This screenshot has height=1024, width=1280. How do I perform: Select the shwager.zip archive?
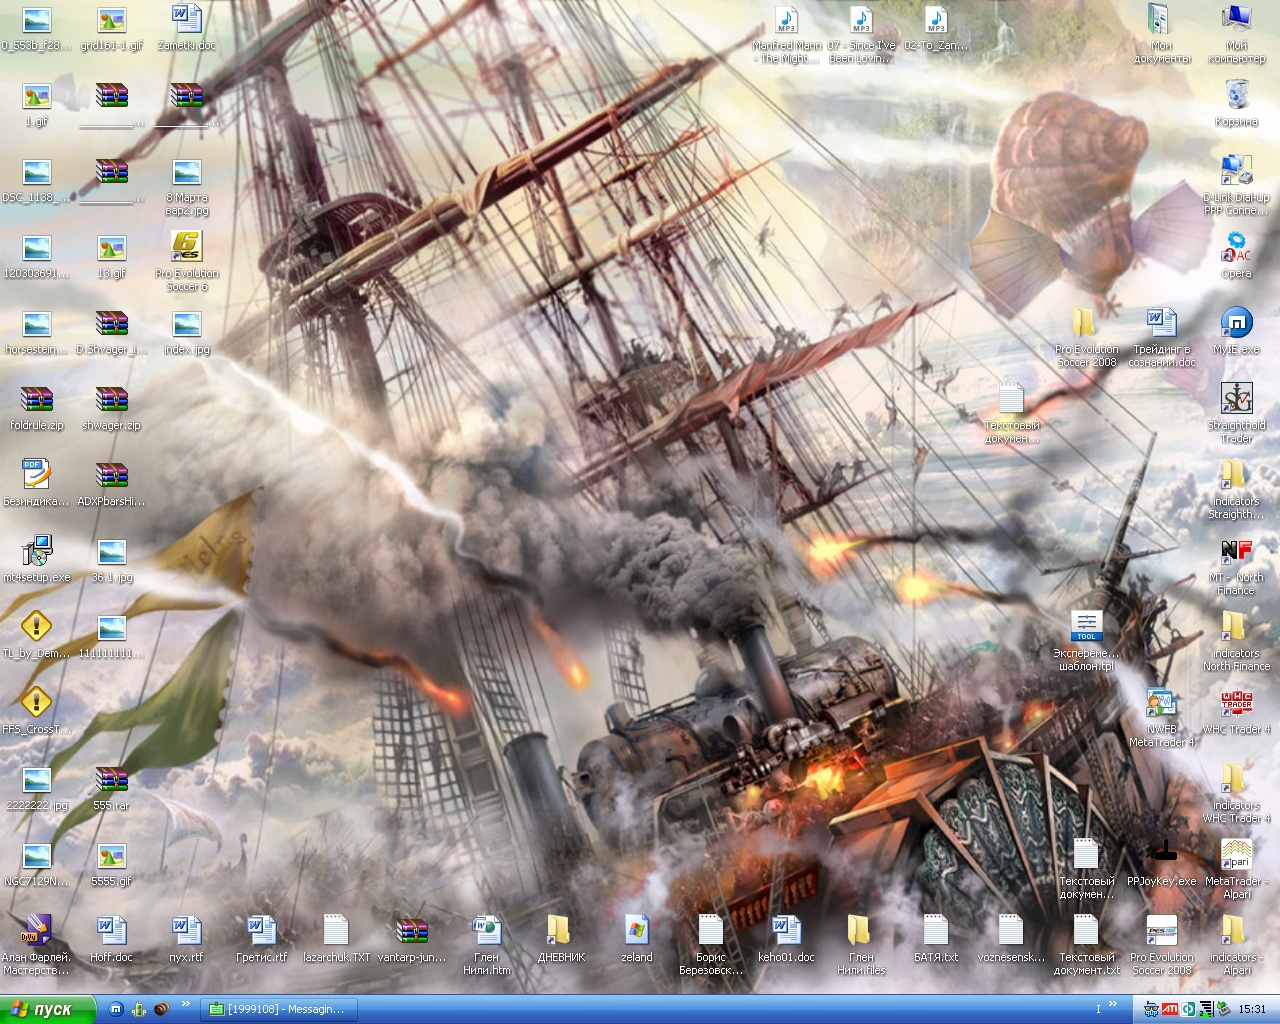pyautogui.click(x=111, y=401)
